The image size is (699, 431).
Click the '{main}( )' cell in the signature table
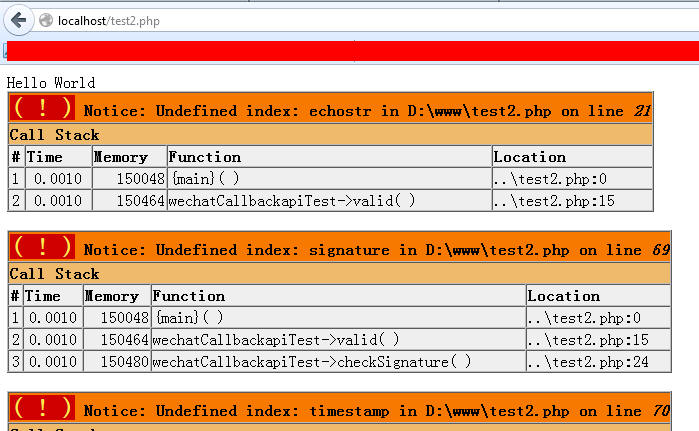(338, 318)
